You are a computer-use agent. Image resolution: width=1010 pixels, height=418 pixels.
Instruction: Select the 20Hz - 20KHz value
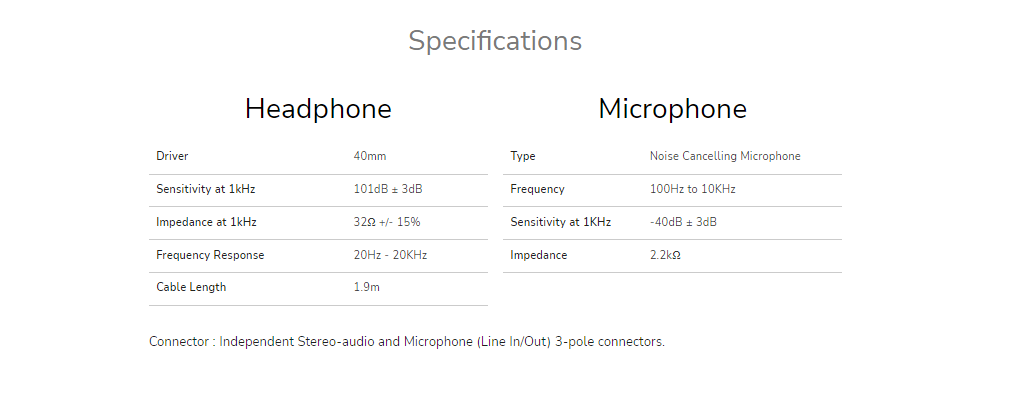390,255
